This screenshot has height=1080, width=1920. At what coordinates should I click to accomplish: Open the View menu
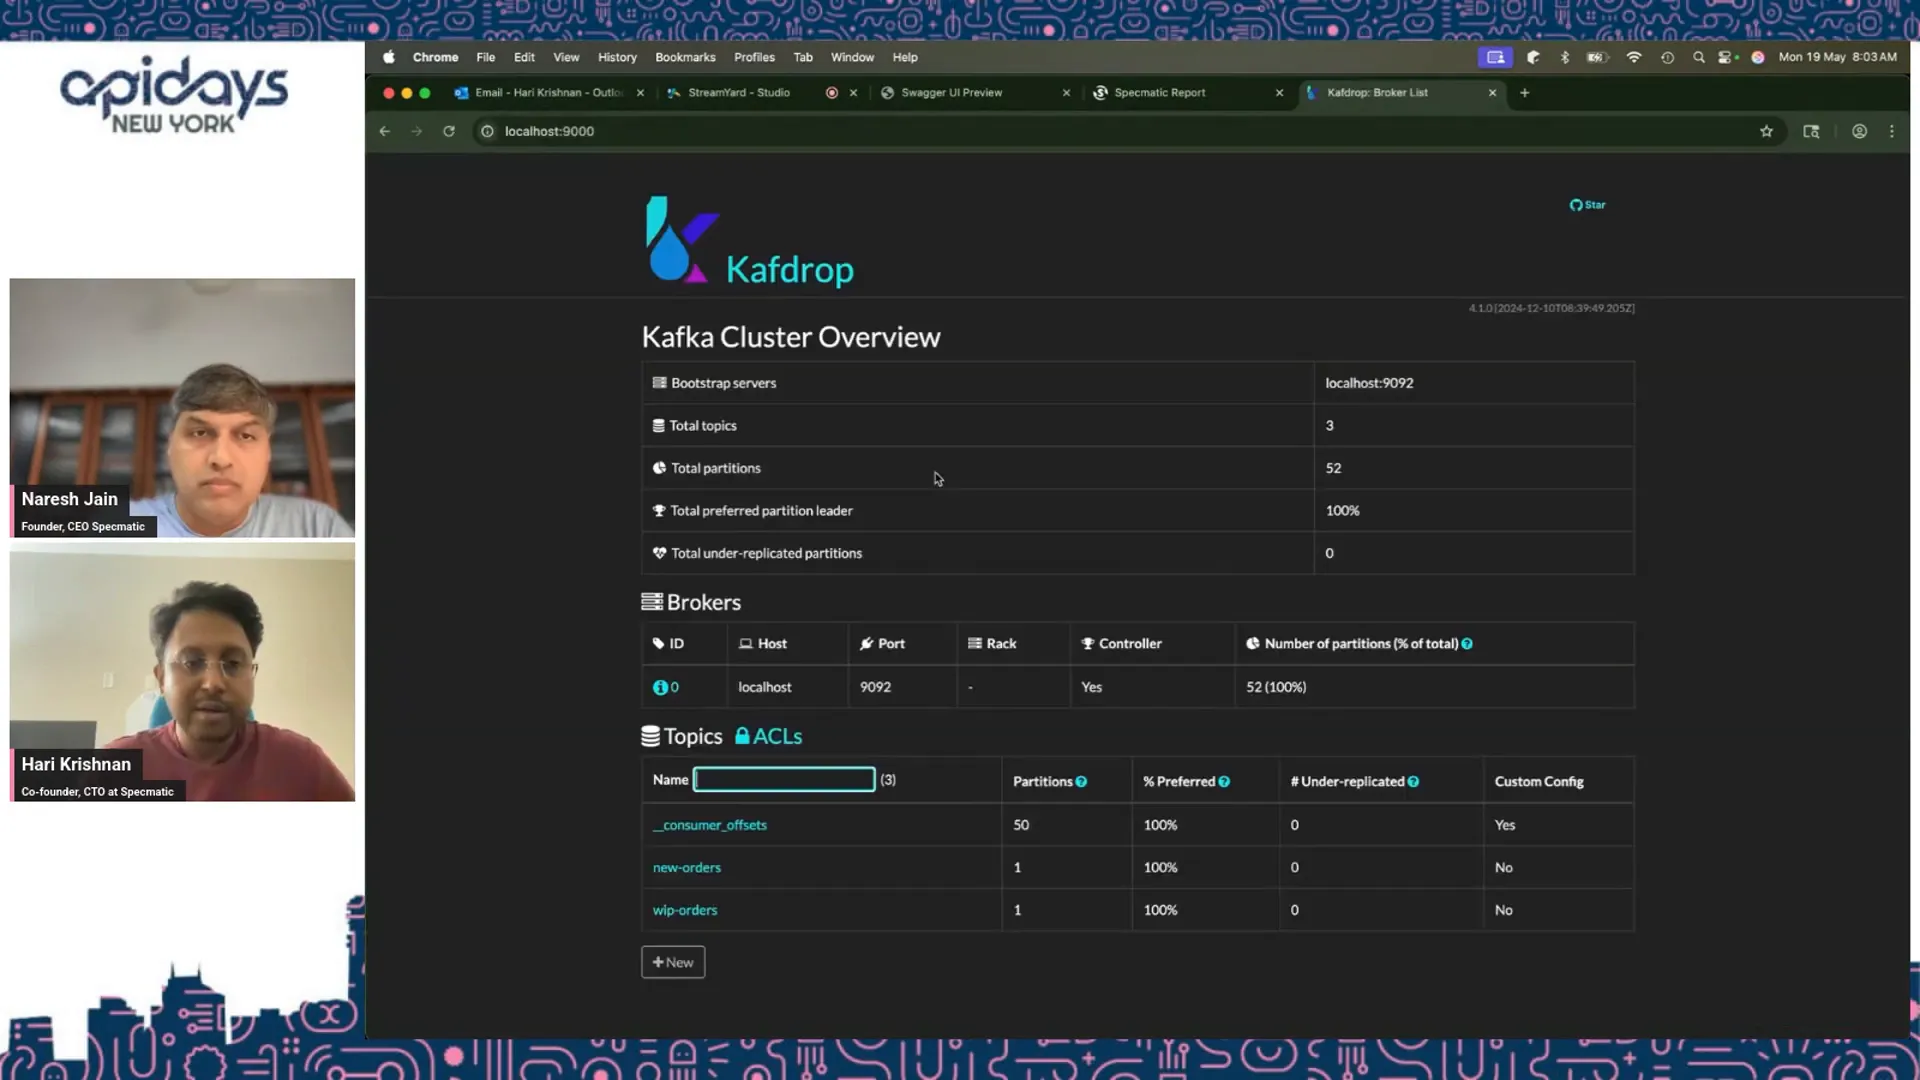point(566,57)
